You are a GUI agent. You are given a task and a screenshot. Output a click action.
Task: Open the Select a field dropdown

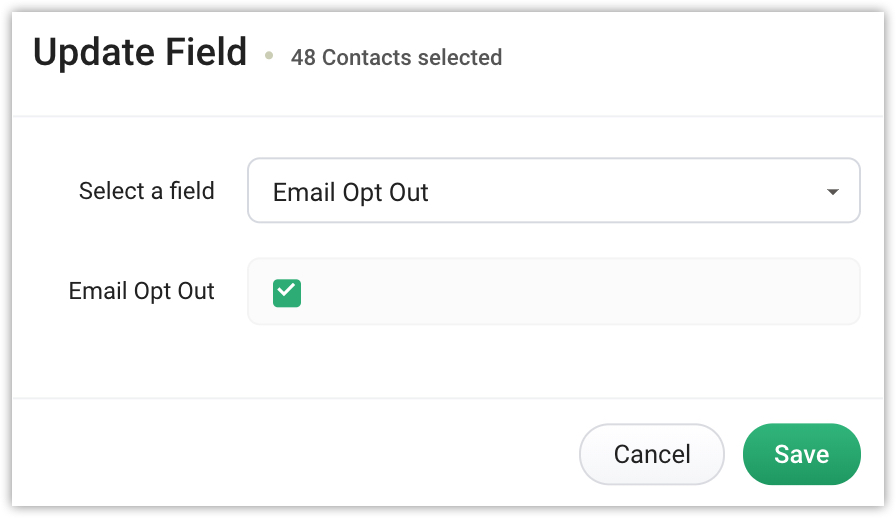click(x=554, y=190)
